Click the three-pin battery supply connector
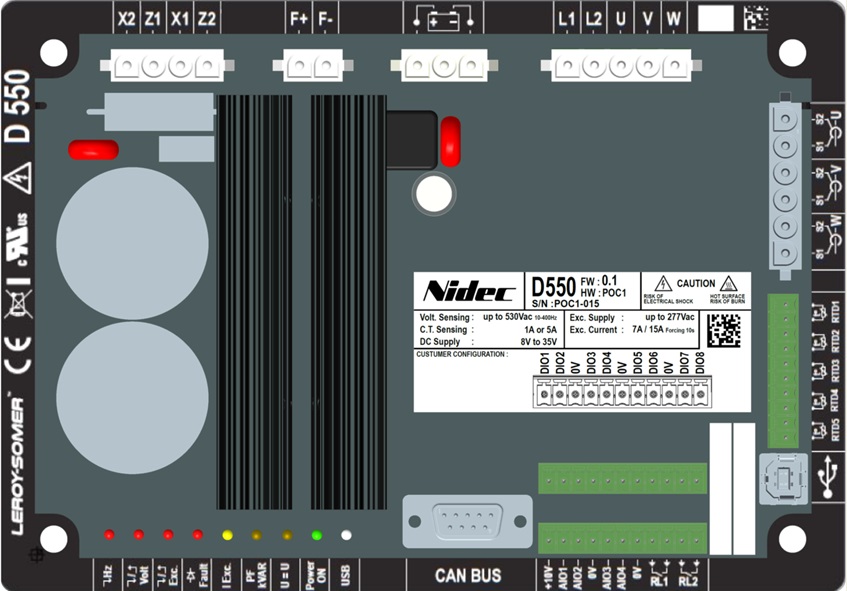847x591 pixels. click(x=444, y=65)
